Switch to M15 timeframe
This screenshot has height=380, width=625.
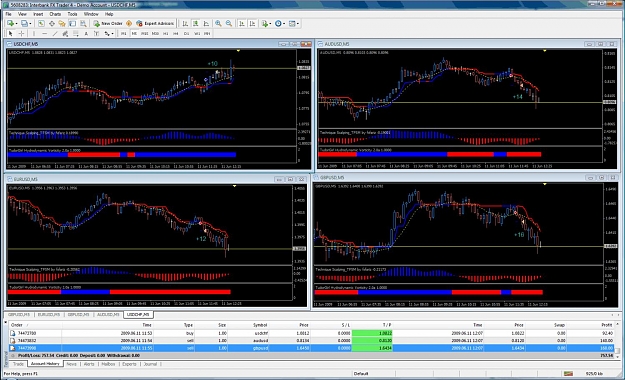[145, 33]
